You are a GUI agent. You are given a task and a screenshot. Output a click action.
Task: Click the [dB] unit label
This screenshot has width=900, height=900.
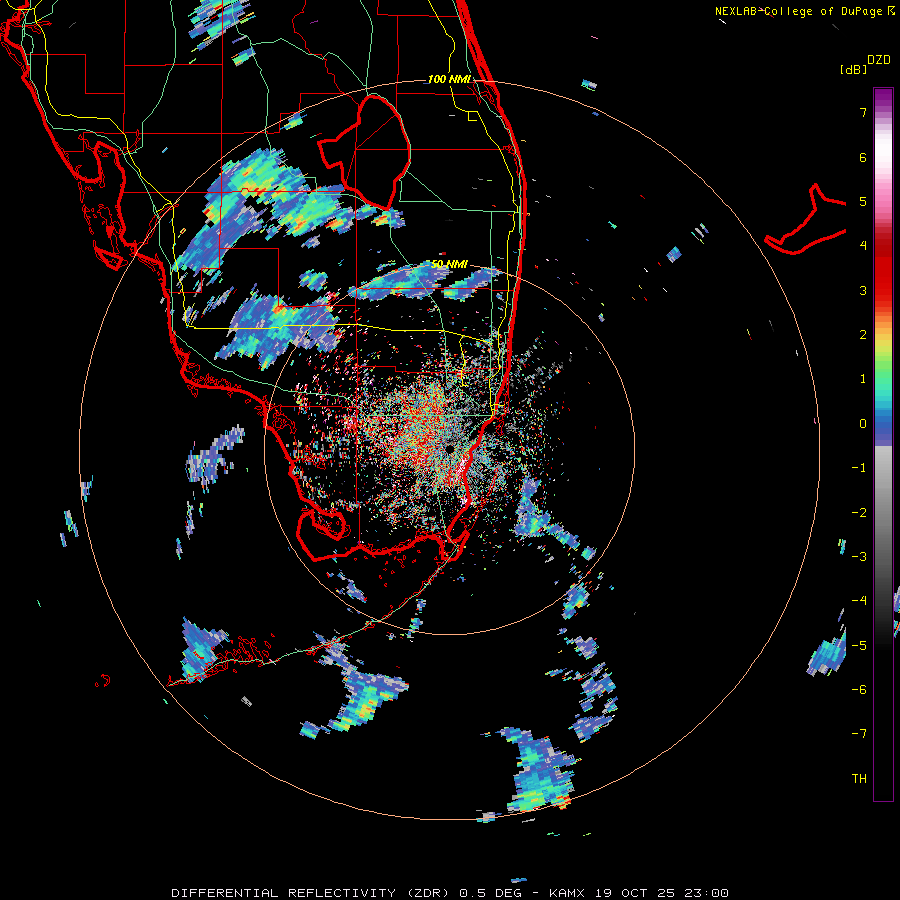click(x=854, y=69)
